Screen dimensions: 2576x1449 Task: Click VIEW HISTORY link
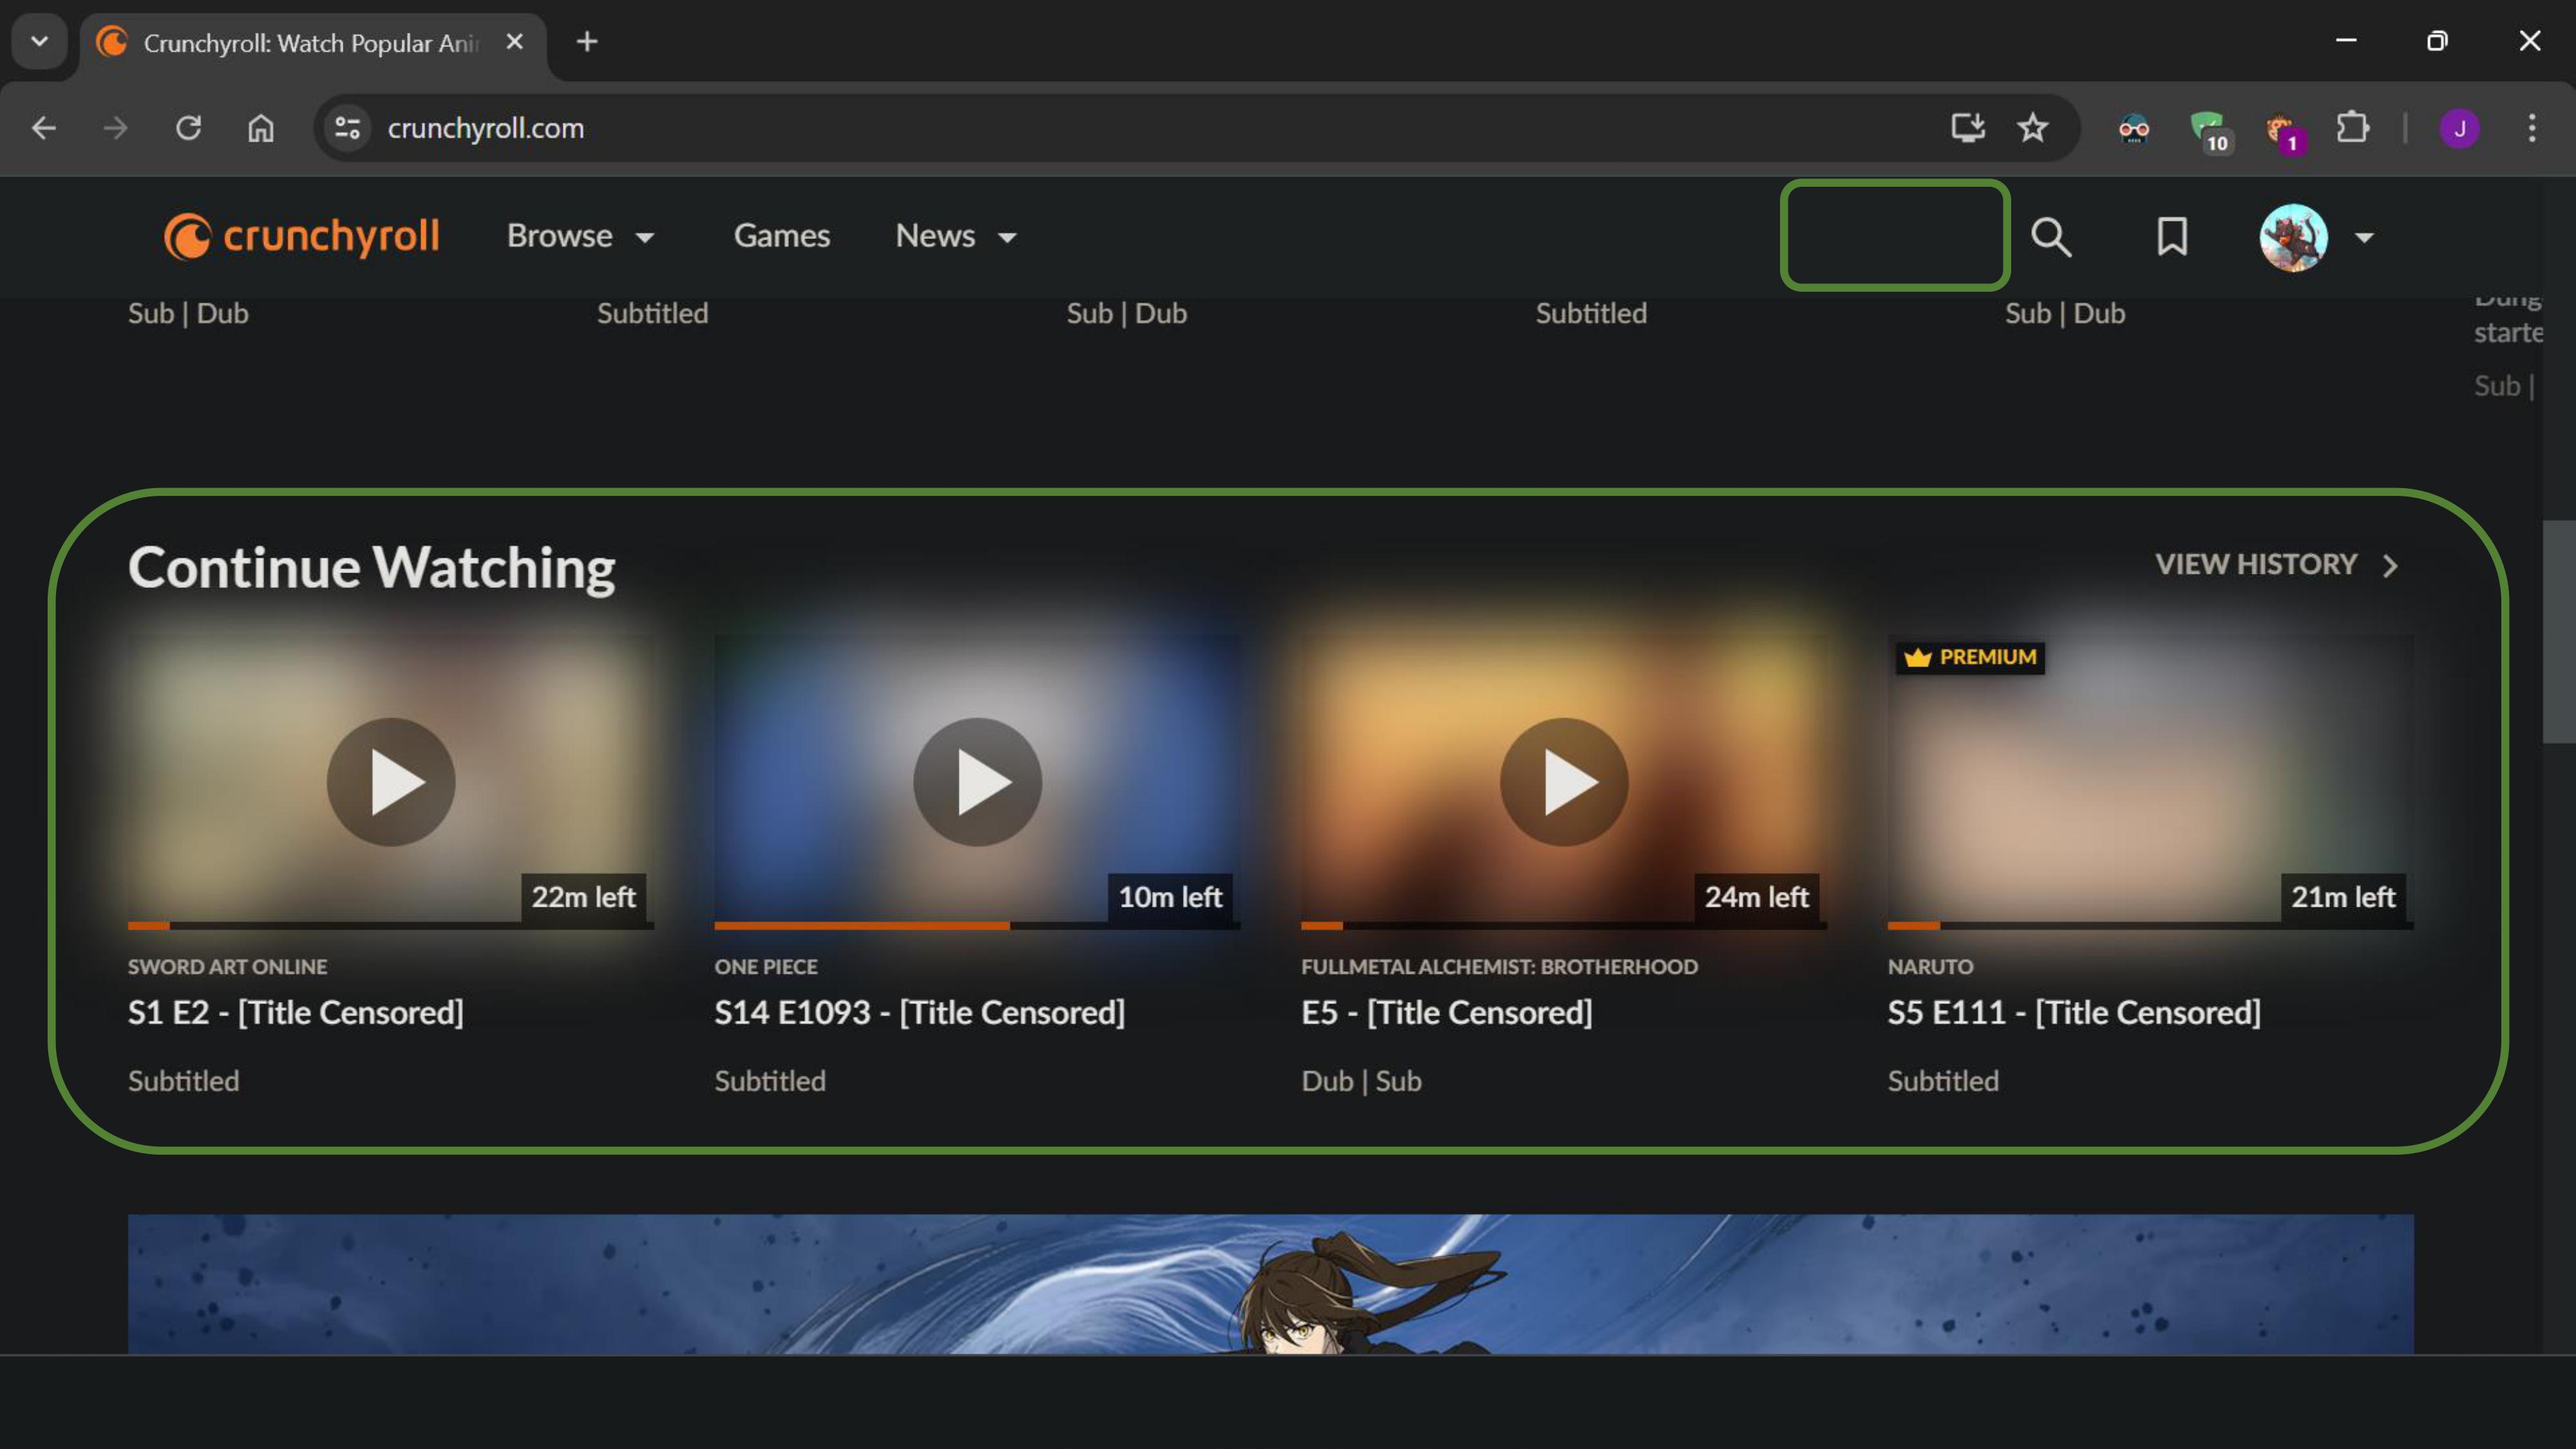(2277, 565)
